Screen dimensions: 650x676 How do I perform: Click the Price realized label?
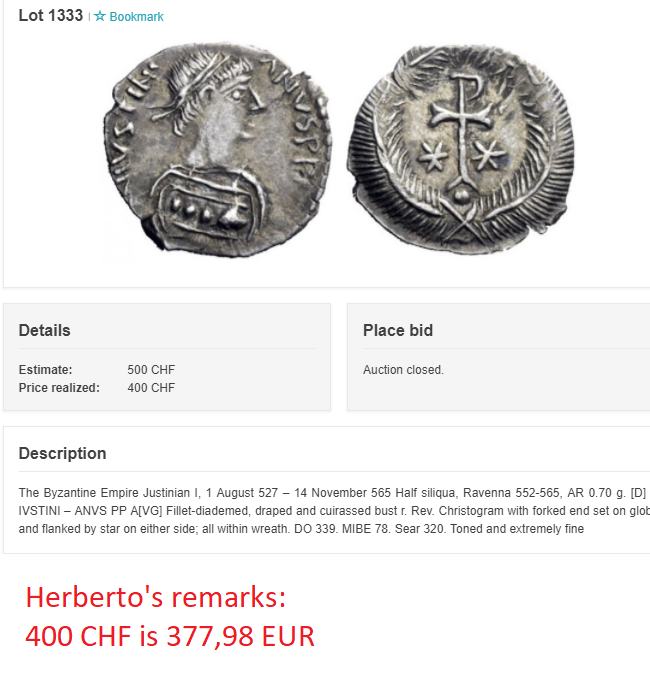click(59, 388)
